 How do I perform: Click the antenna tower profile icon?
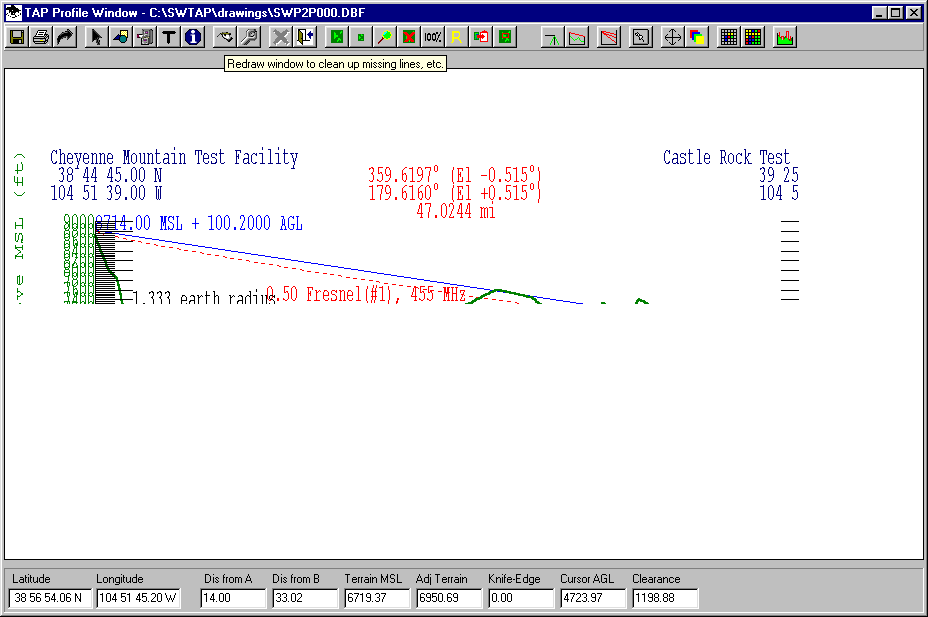coord(552,37)
